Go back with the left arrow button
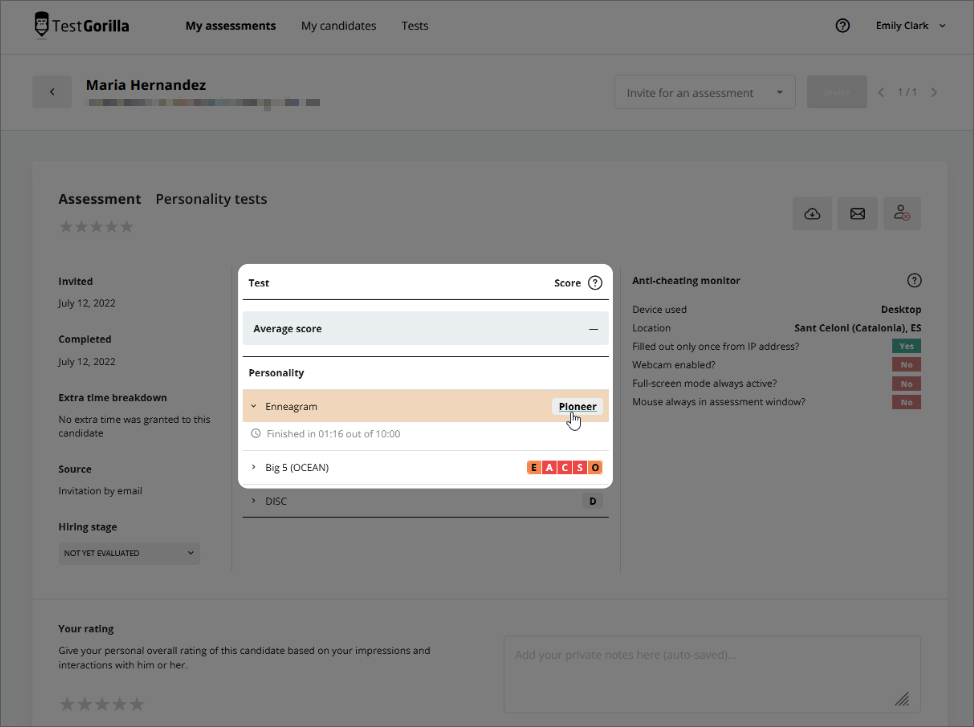Image resolution: width=974 pixels, height=727 pixels. coord(52,92)
